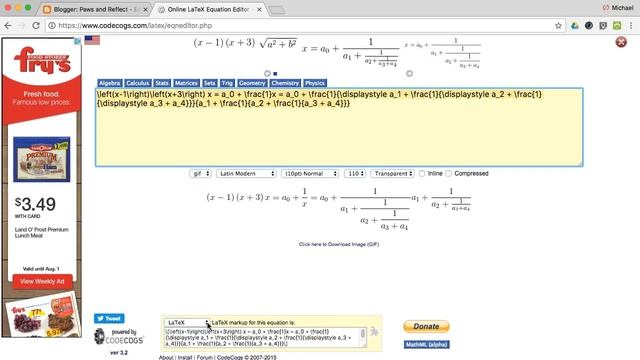Viewport: 640px width, 360px height.
Task: Click inside the yellow LaTeX input area
Action: pyautogui.click(x=339, y=127)
